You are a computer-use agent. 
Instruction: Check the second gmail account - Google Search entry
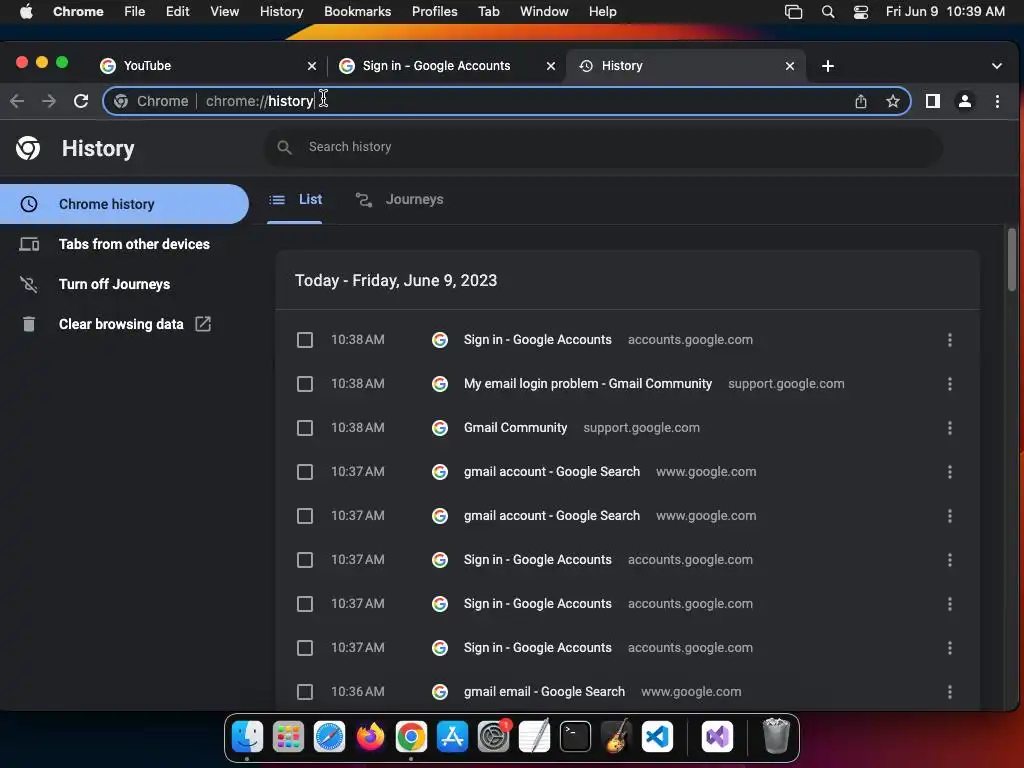pos(305,516)
